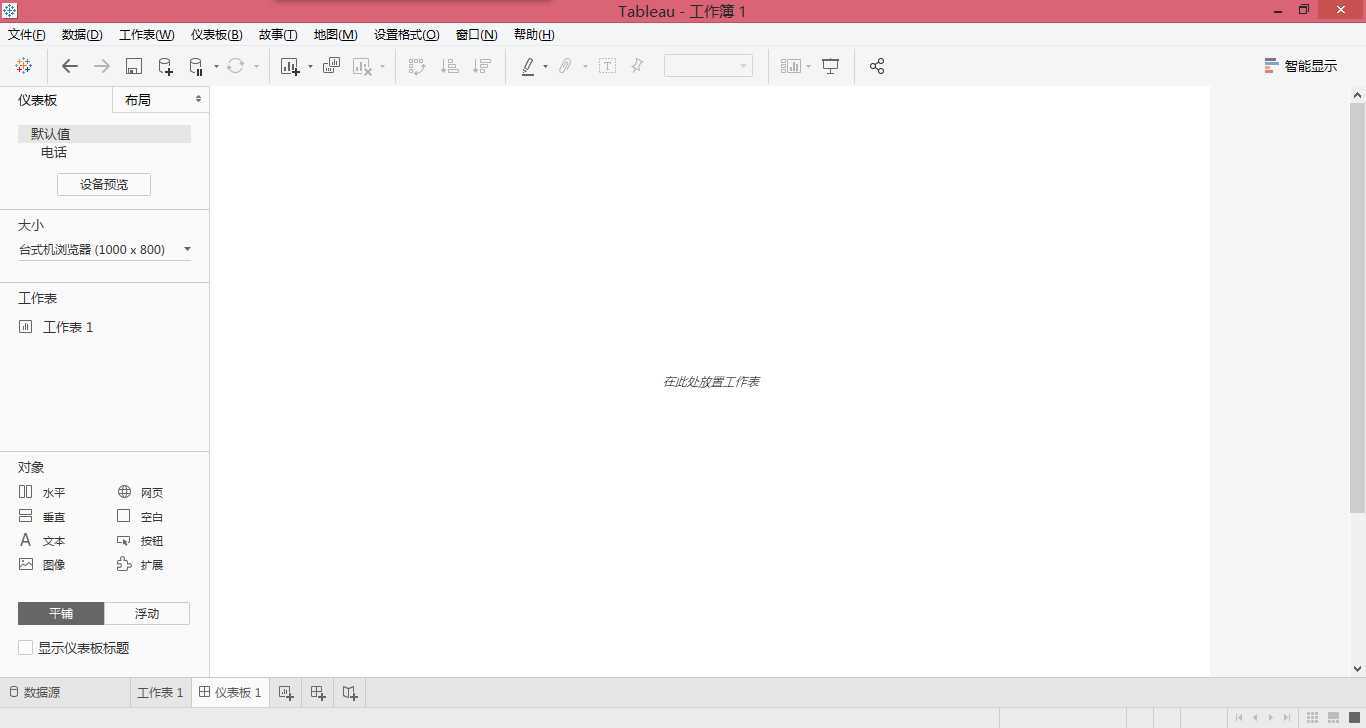The height and width of the screenshot is (728, 1366).
Task: Click 设备预览 button
Action: [x=104, y=184]
